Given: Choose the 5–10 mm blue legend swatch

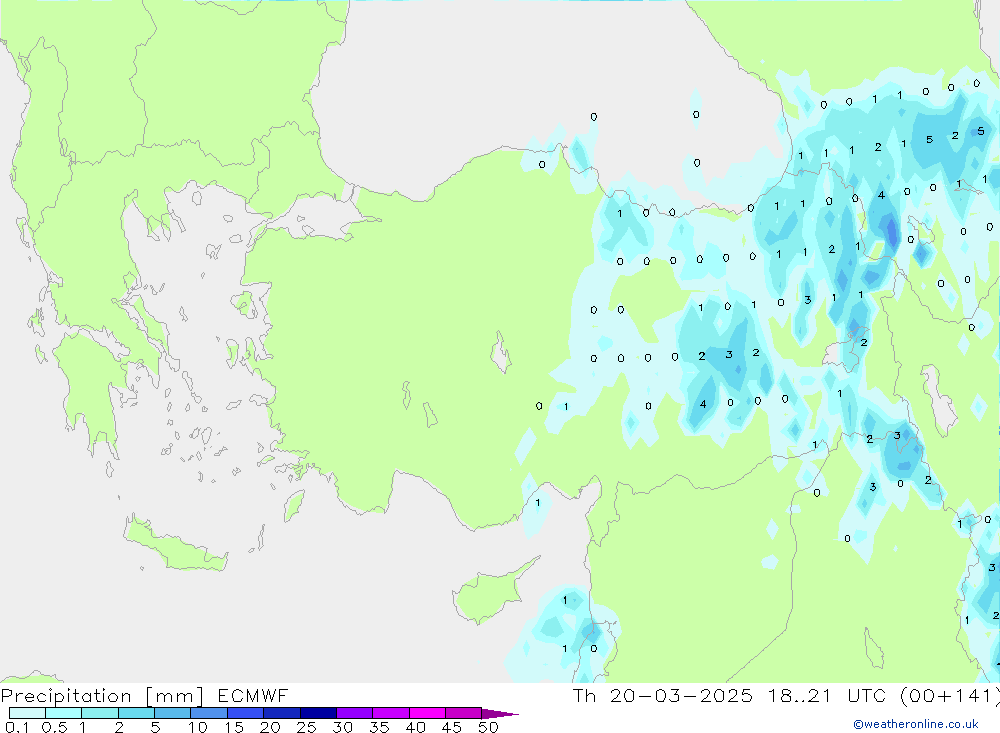Looking at the screenshot, I should point(173,713).
